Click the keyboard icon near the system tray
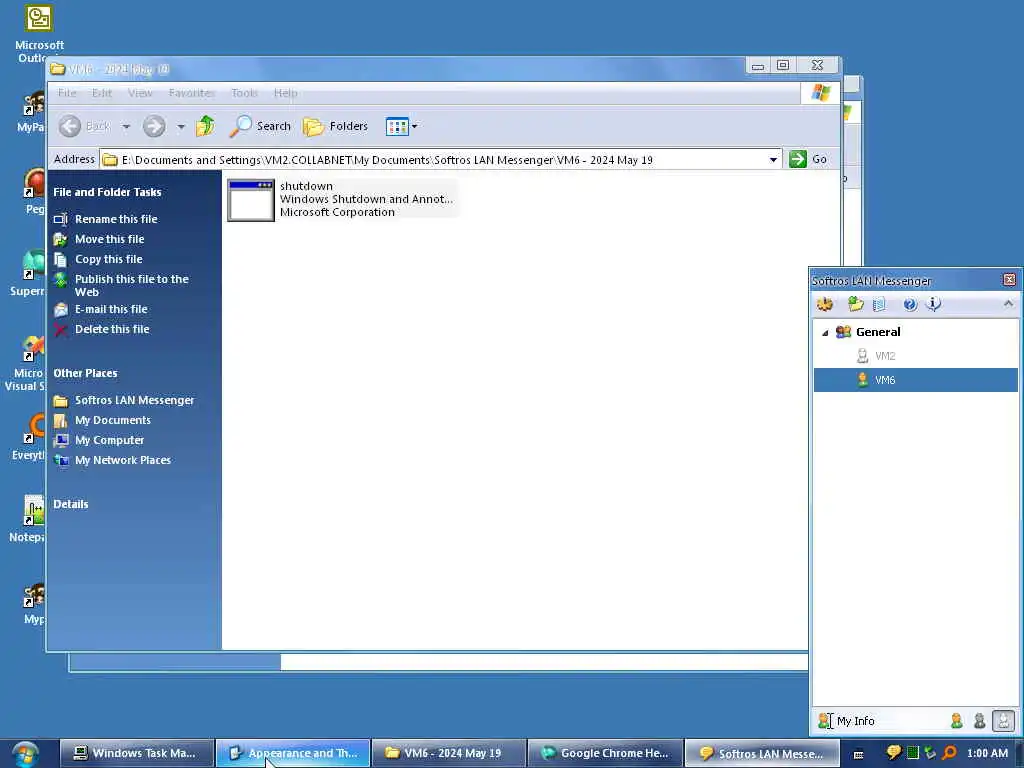The width and height of the screenshot is (1024, 768). (859, 755)
